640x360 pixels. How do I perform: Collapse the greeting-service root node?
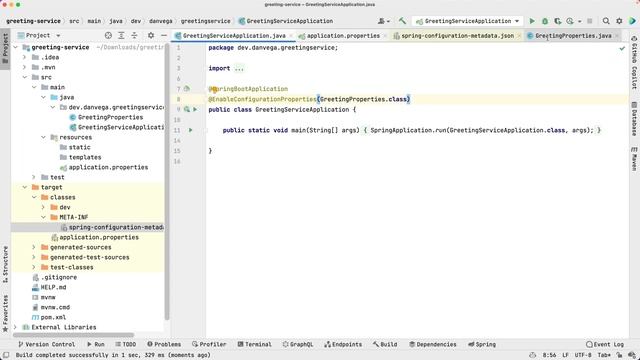point(16,47)
